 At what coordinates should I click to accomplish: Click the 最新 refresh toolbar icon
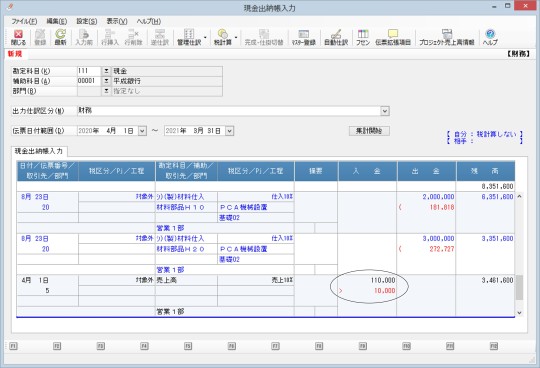click(x=60, y=37)
